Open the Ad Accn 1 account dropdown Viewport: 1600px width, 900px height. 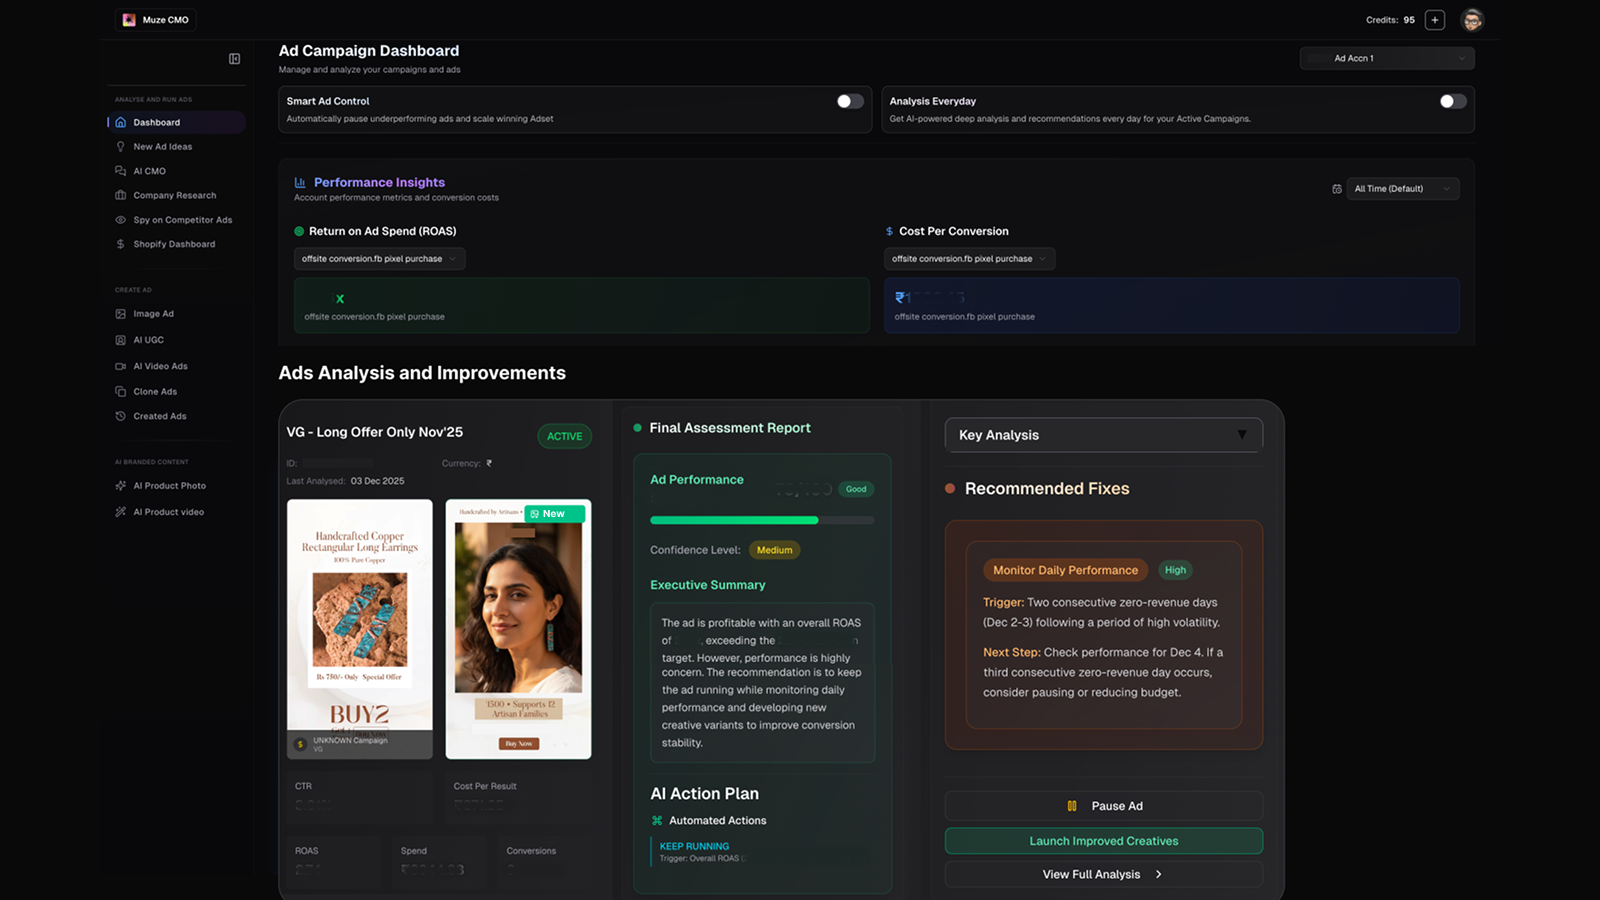coord(1386,58)
